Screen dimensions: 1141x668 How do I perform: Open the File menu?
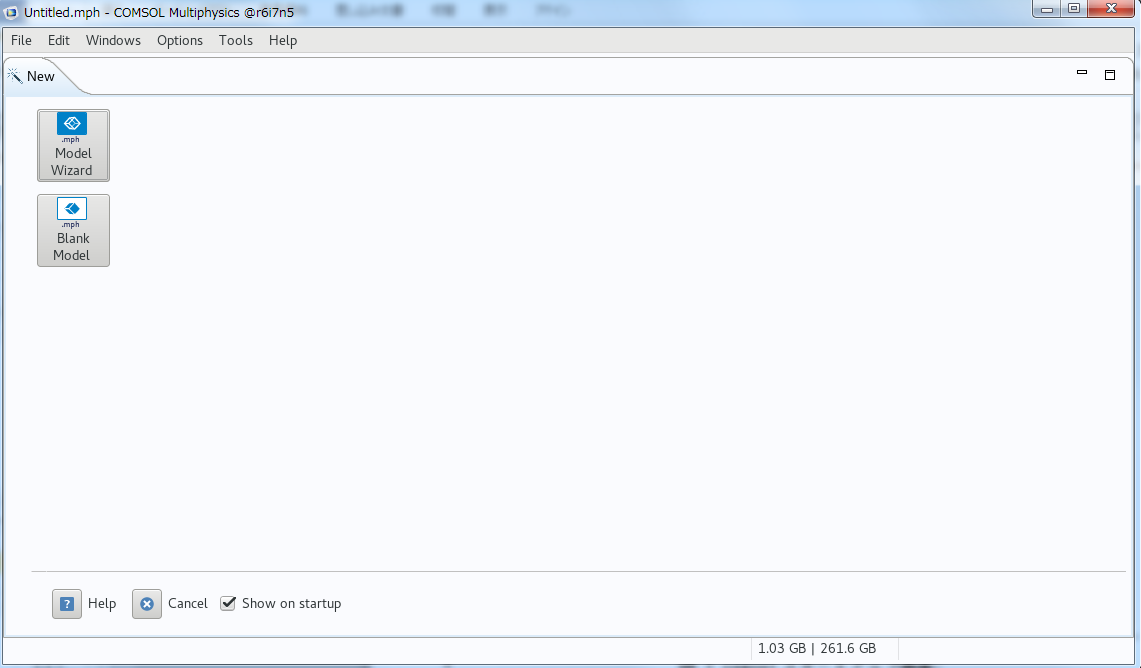tap(21, 41)
